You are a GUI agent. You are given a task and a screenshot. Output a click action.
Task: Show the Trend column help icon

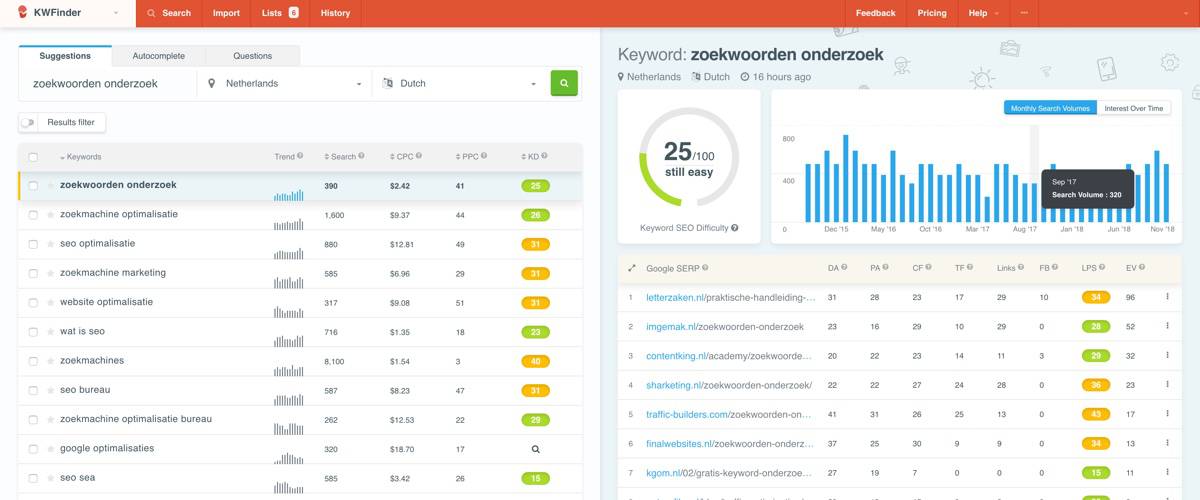point(302,157)
